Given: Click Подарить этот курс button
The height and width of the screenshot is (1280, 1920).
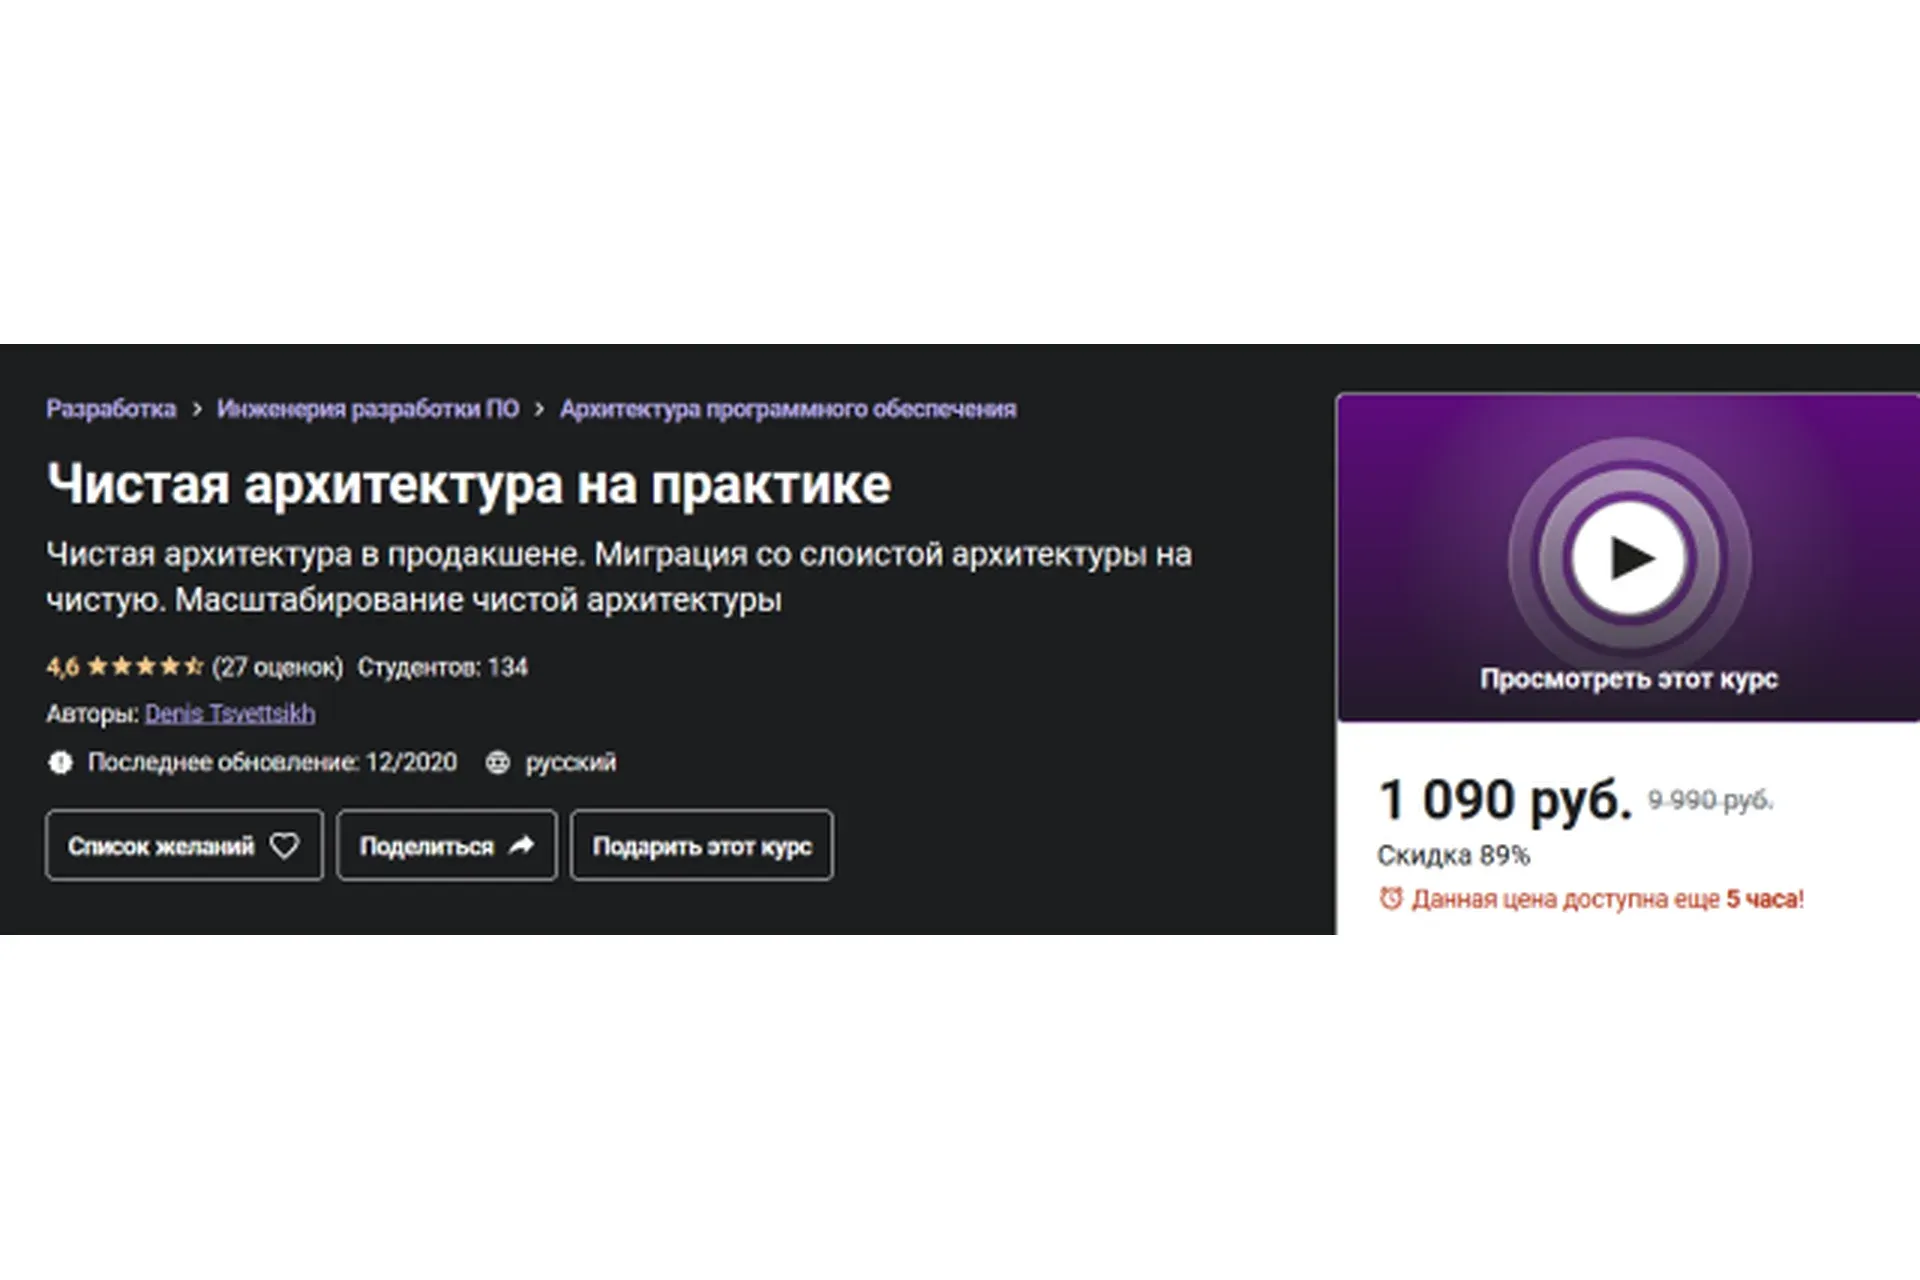Looking at the screenshot, I should (702, 846).
